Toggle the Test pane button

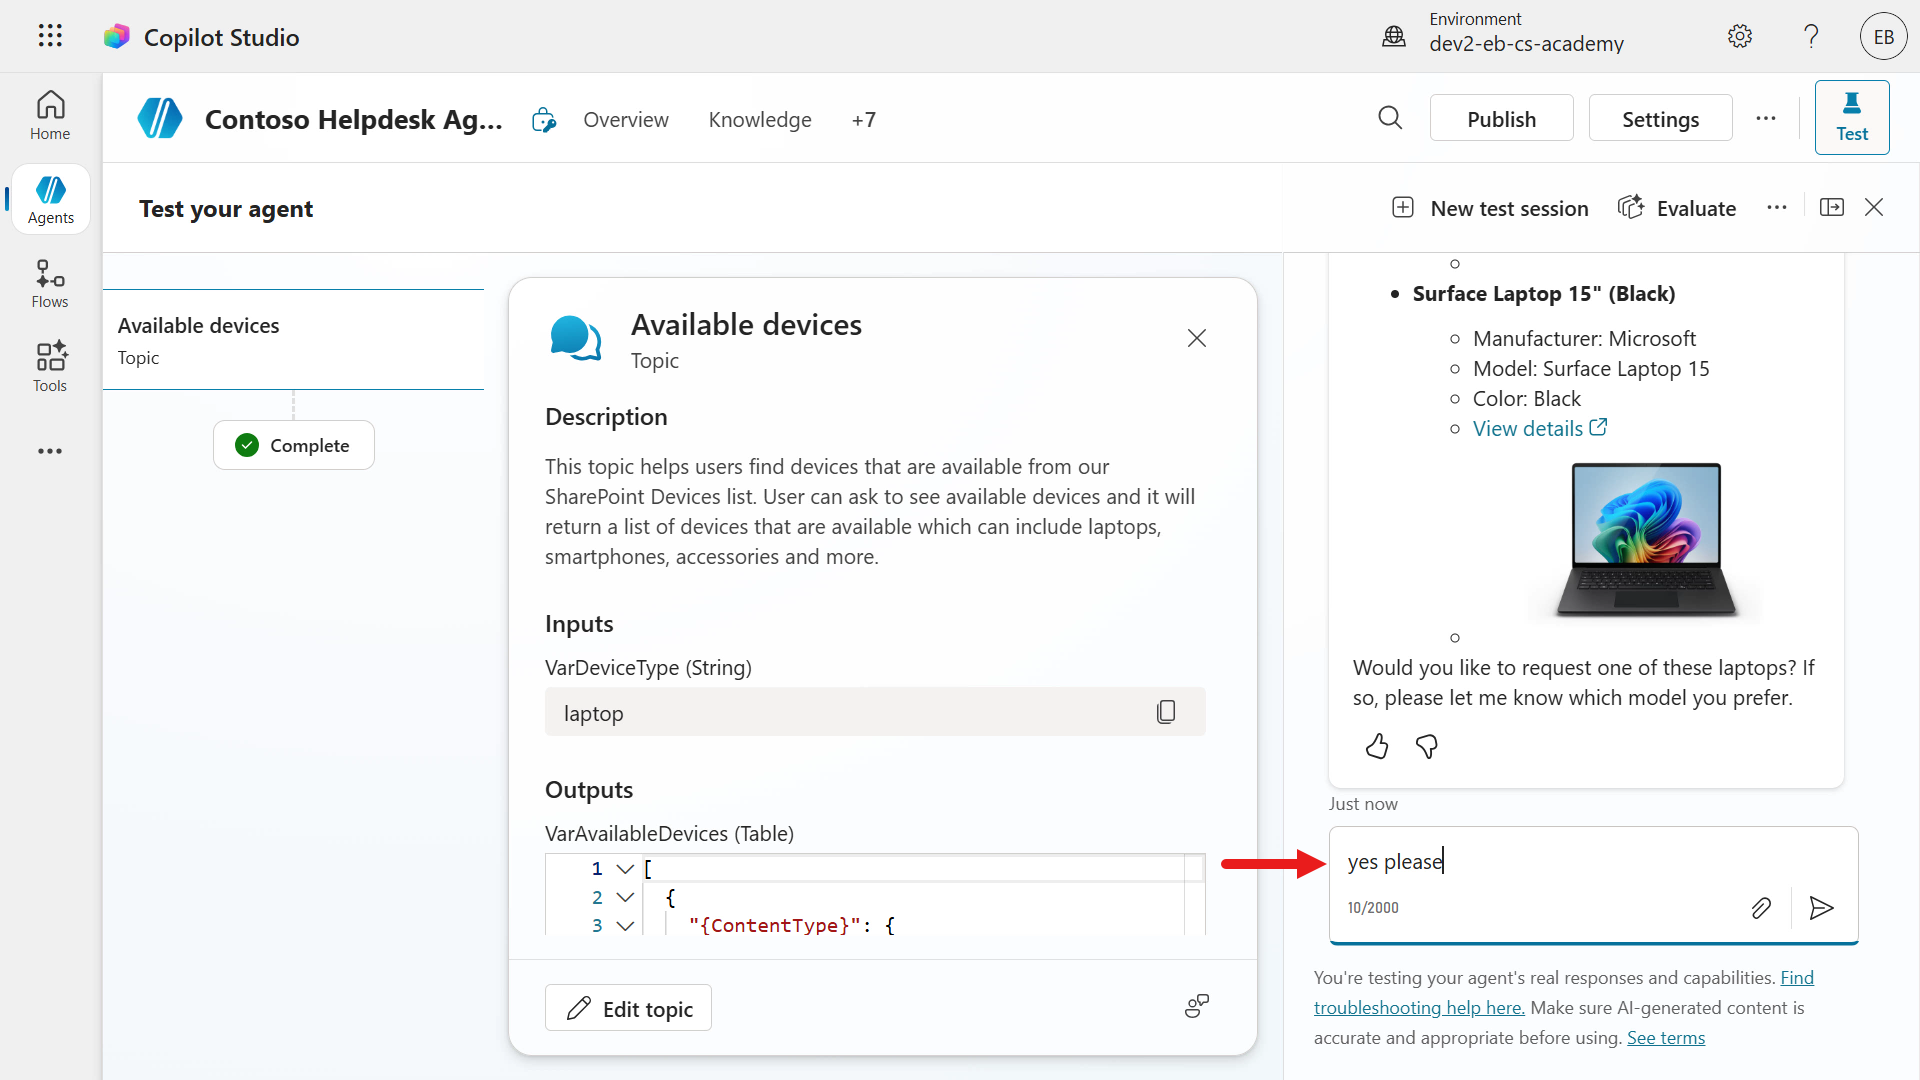click(1851, 118)
